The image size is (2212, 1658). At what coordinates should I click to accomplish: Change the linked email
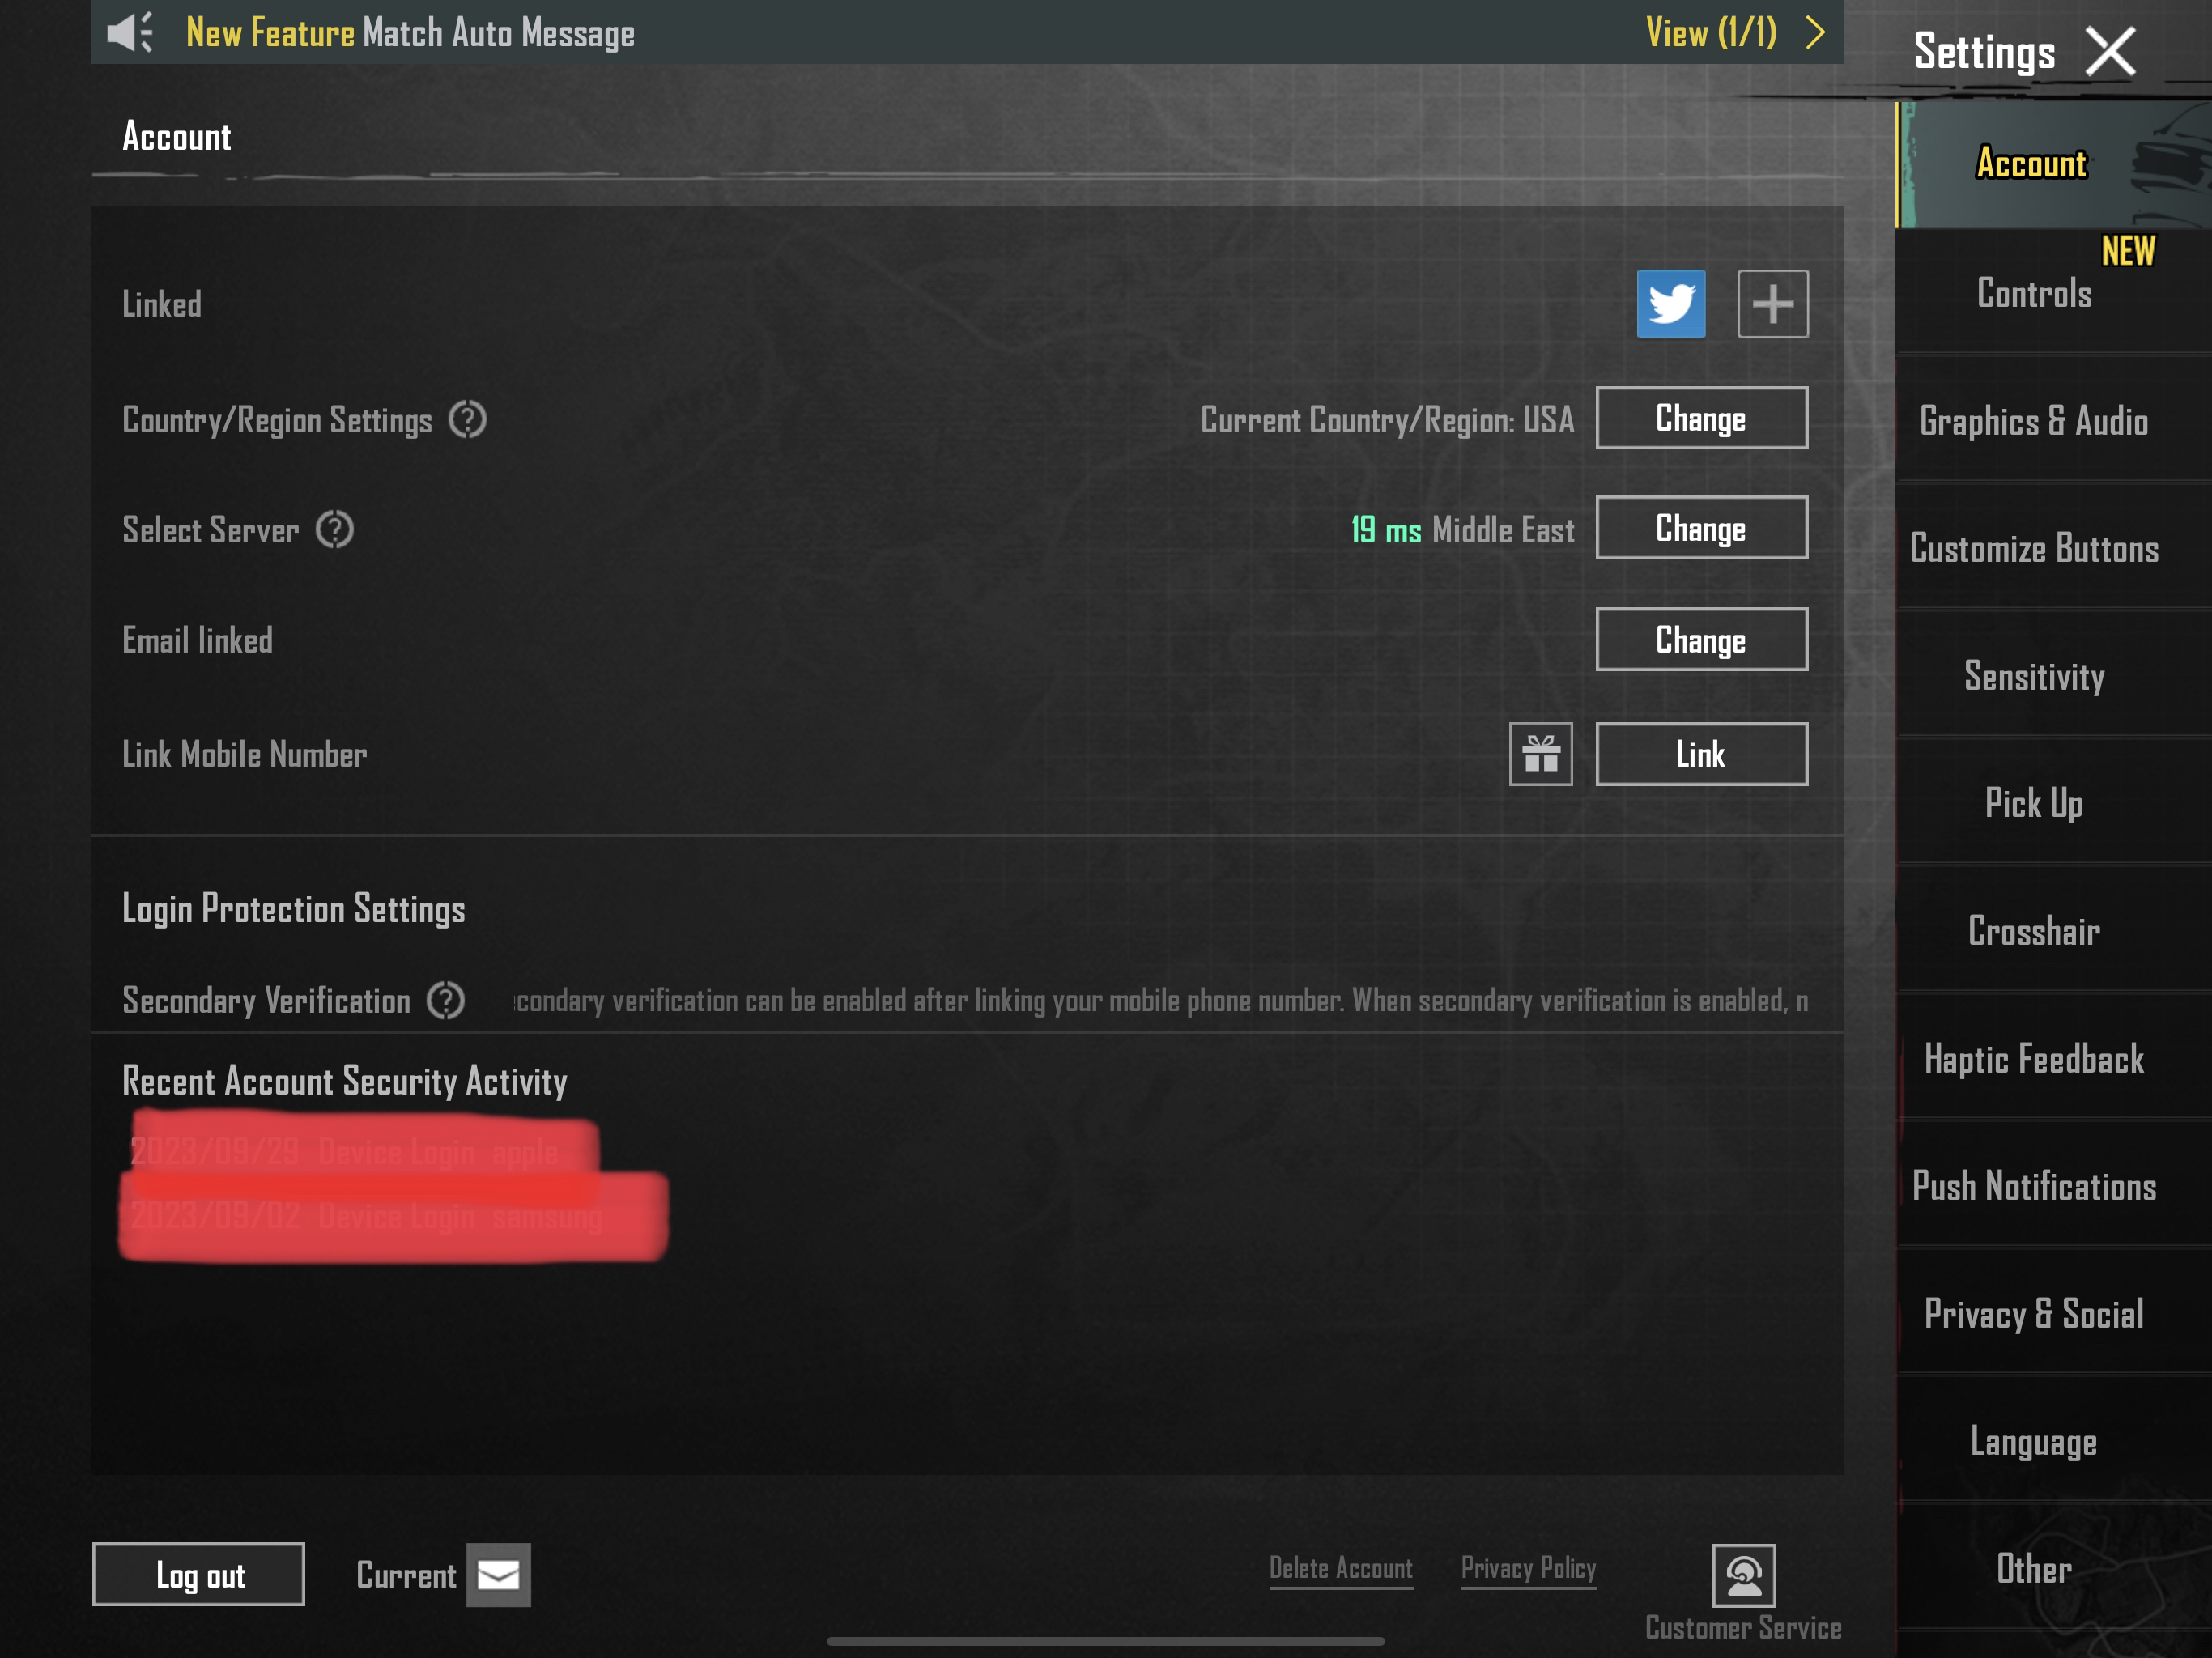[x=1700, y=640]
